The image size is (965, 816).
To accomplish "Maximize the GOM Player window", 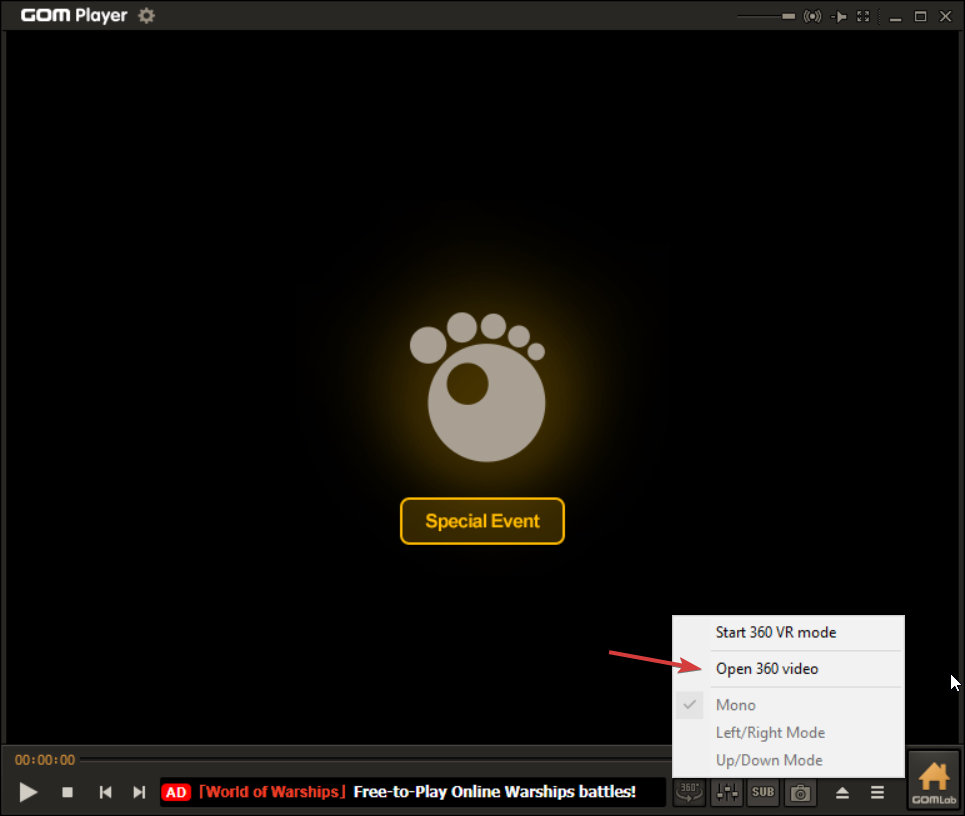I will click(x=920, y=17).
